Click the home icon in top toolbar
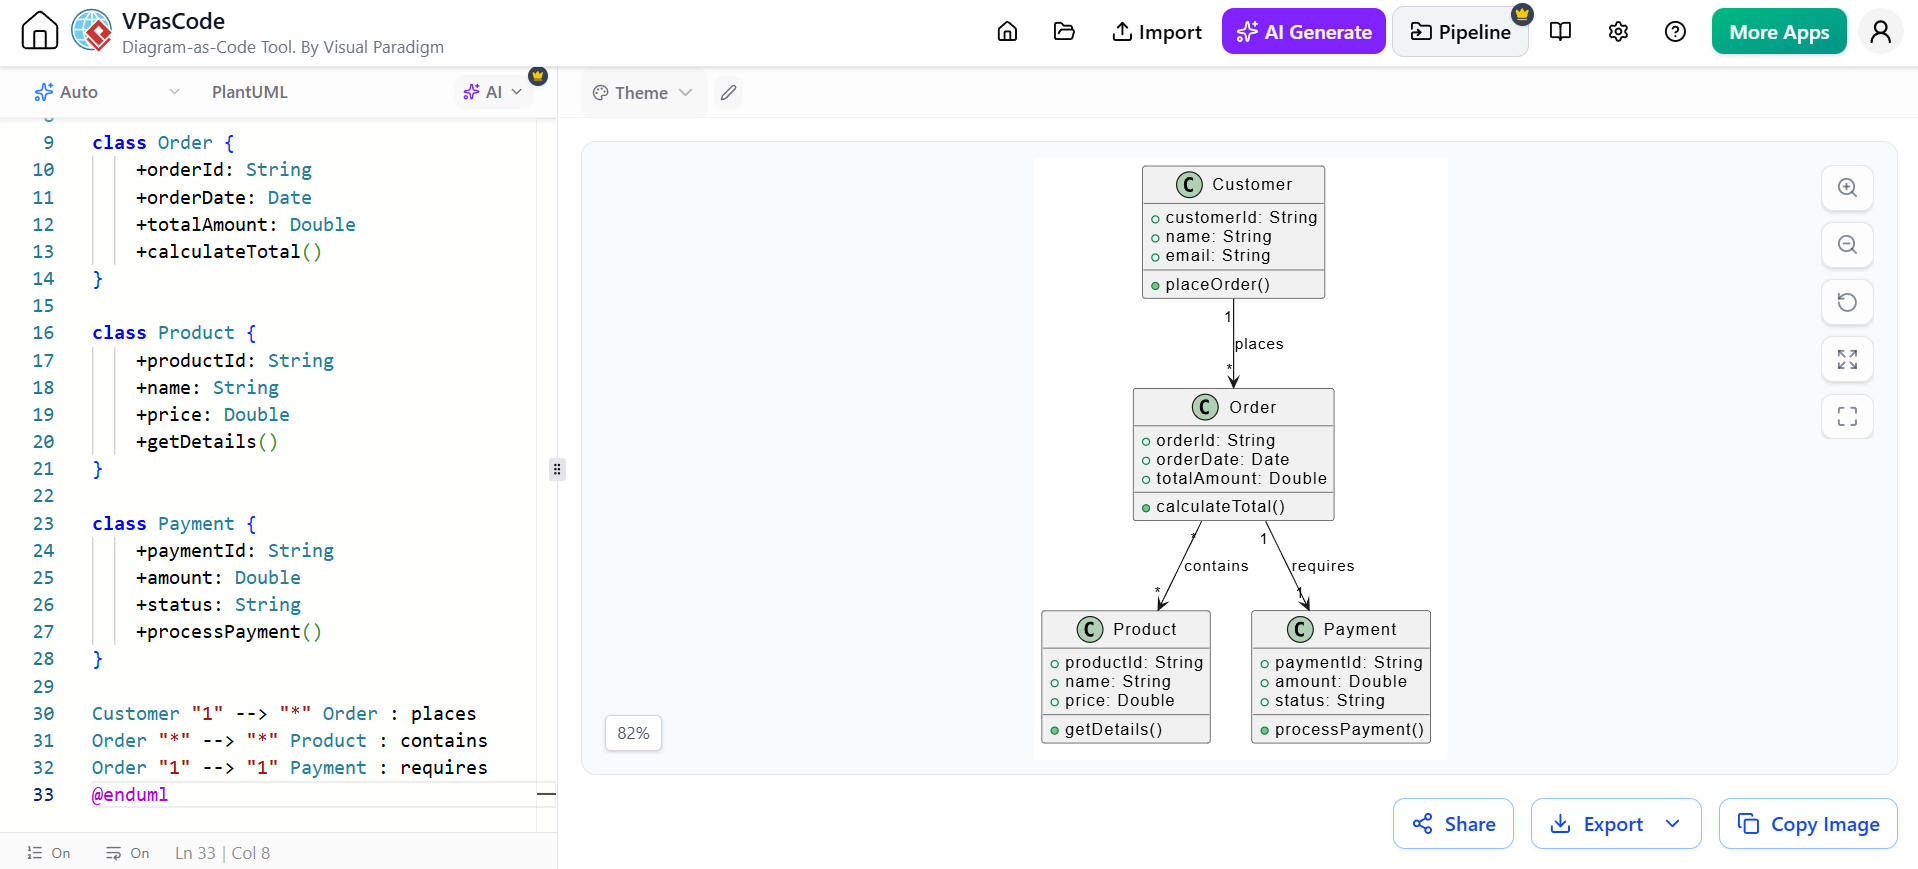The image size is (1918, 869). pyautogui.click(x=1007, y=32)
